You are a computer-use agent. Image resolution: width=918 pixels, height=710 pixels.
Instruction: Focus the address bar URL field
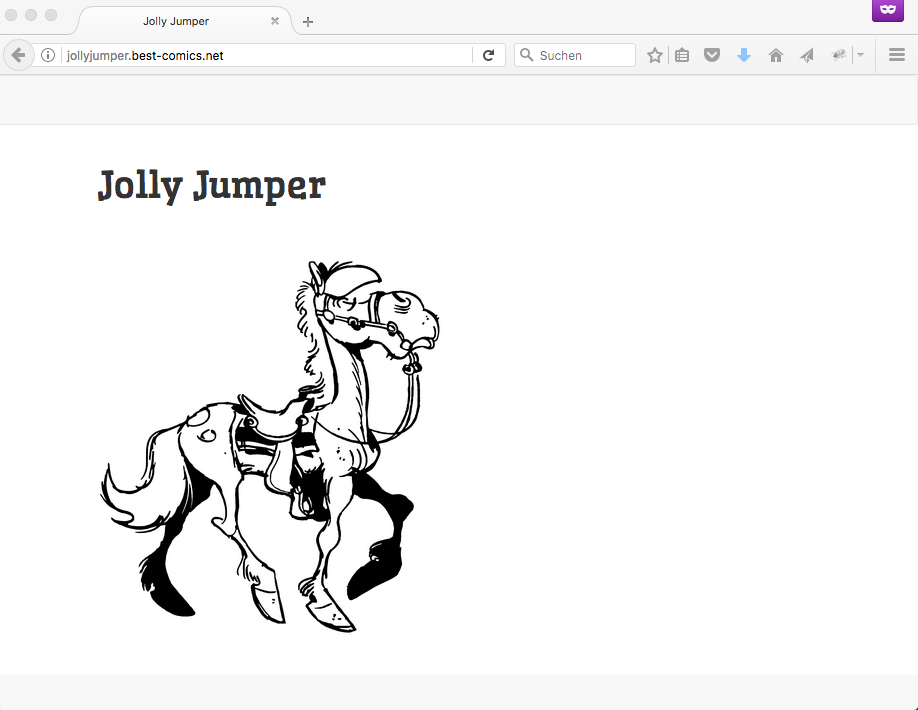point(266,56)
